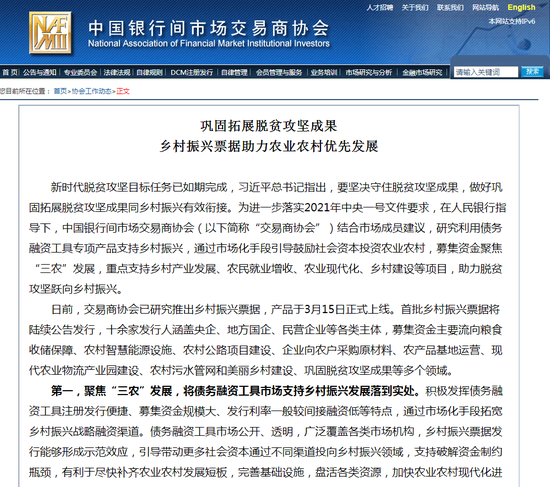Open the 会员管理与服务 menu

point(279,72)
